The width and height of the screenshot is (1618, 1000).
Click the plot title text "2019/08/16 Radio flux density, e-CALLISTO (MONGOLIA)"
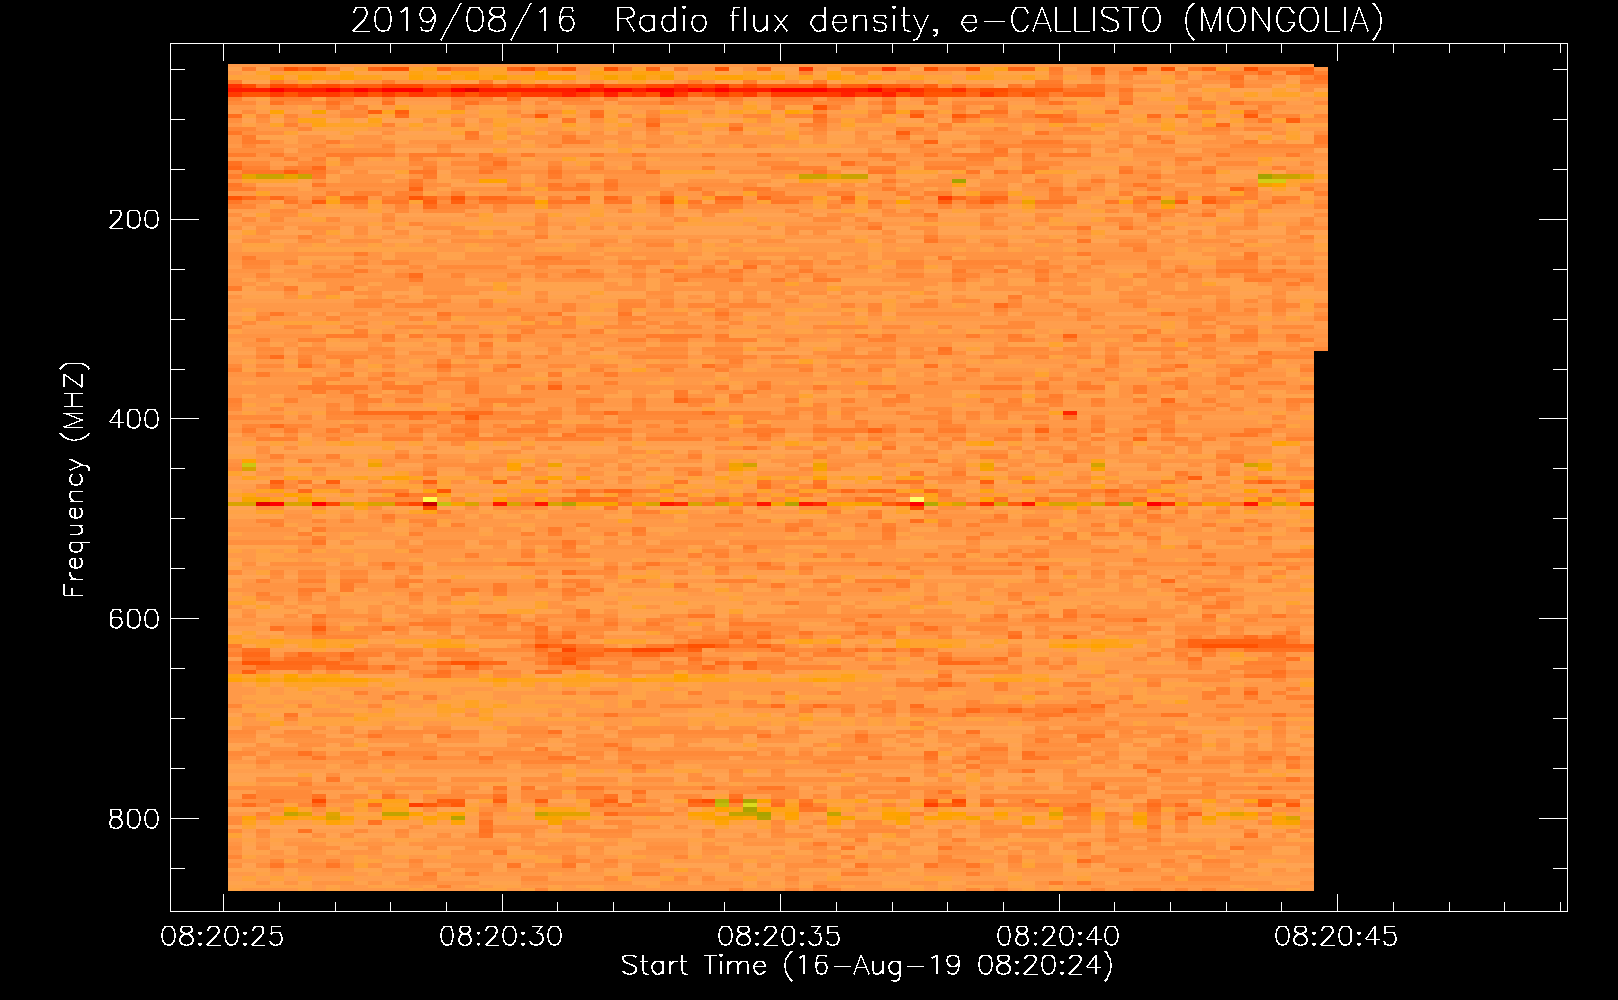867,20
